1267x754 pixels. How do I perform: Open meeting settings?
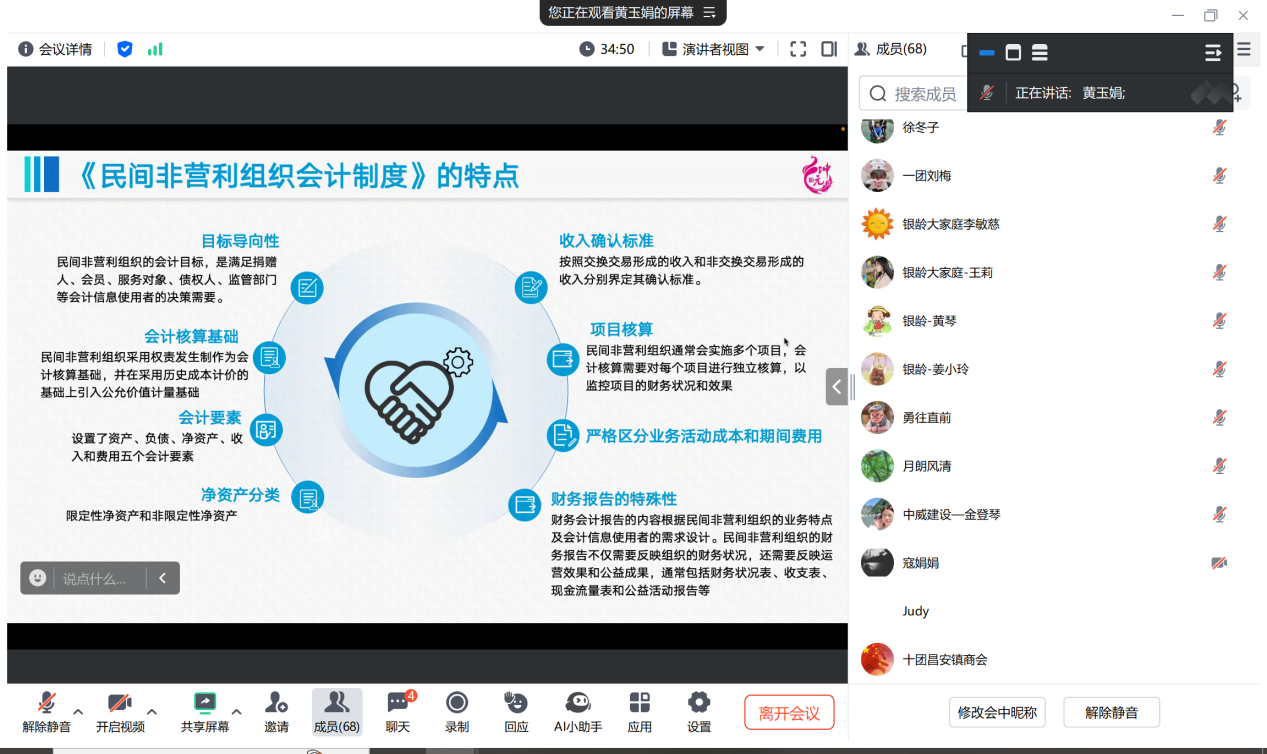click(x=698, y=711)
